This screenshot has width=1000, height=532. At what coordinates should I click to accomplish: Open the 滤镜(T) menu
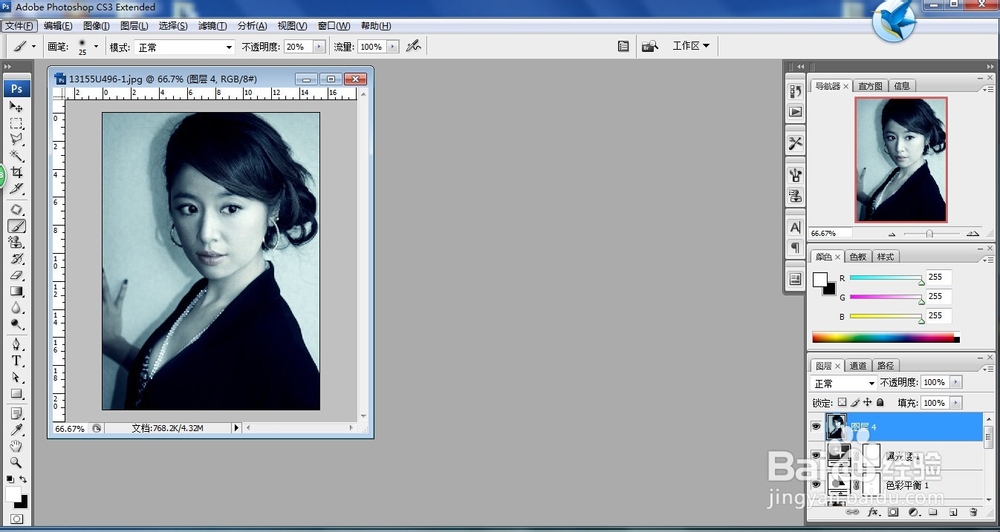pyautogui.click(x=212, y=26)
